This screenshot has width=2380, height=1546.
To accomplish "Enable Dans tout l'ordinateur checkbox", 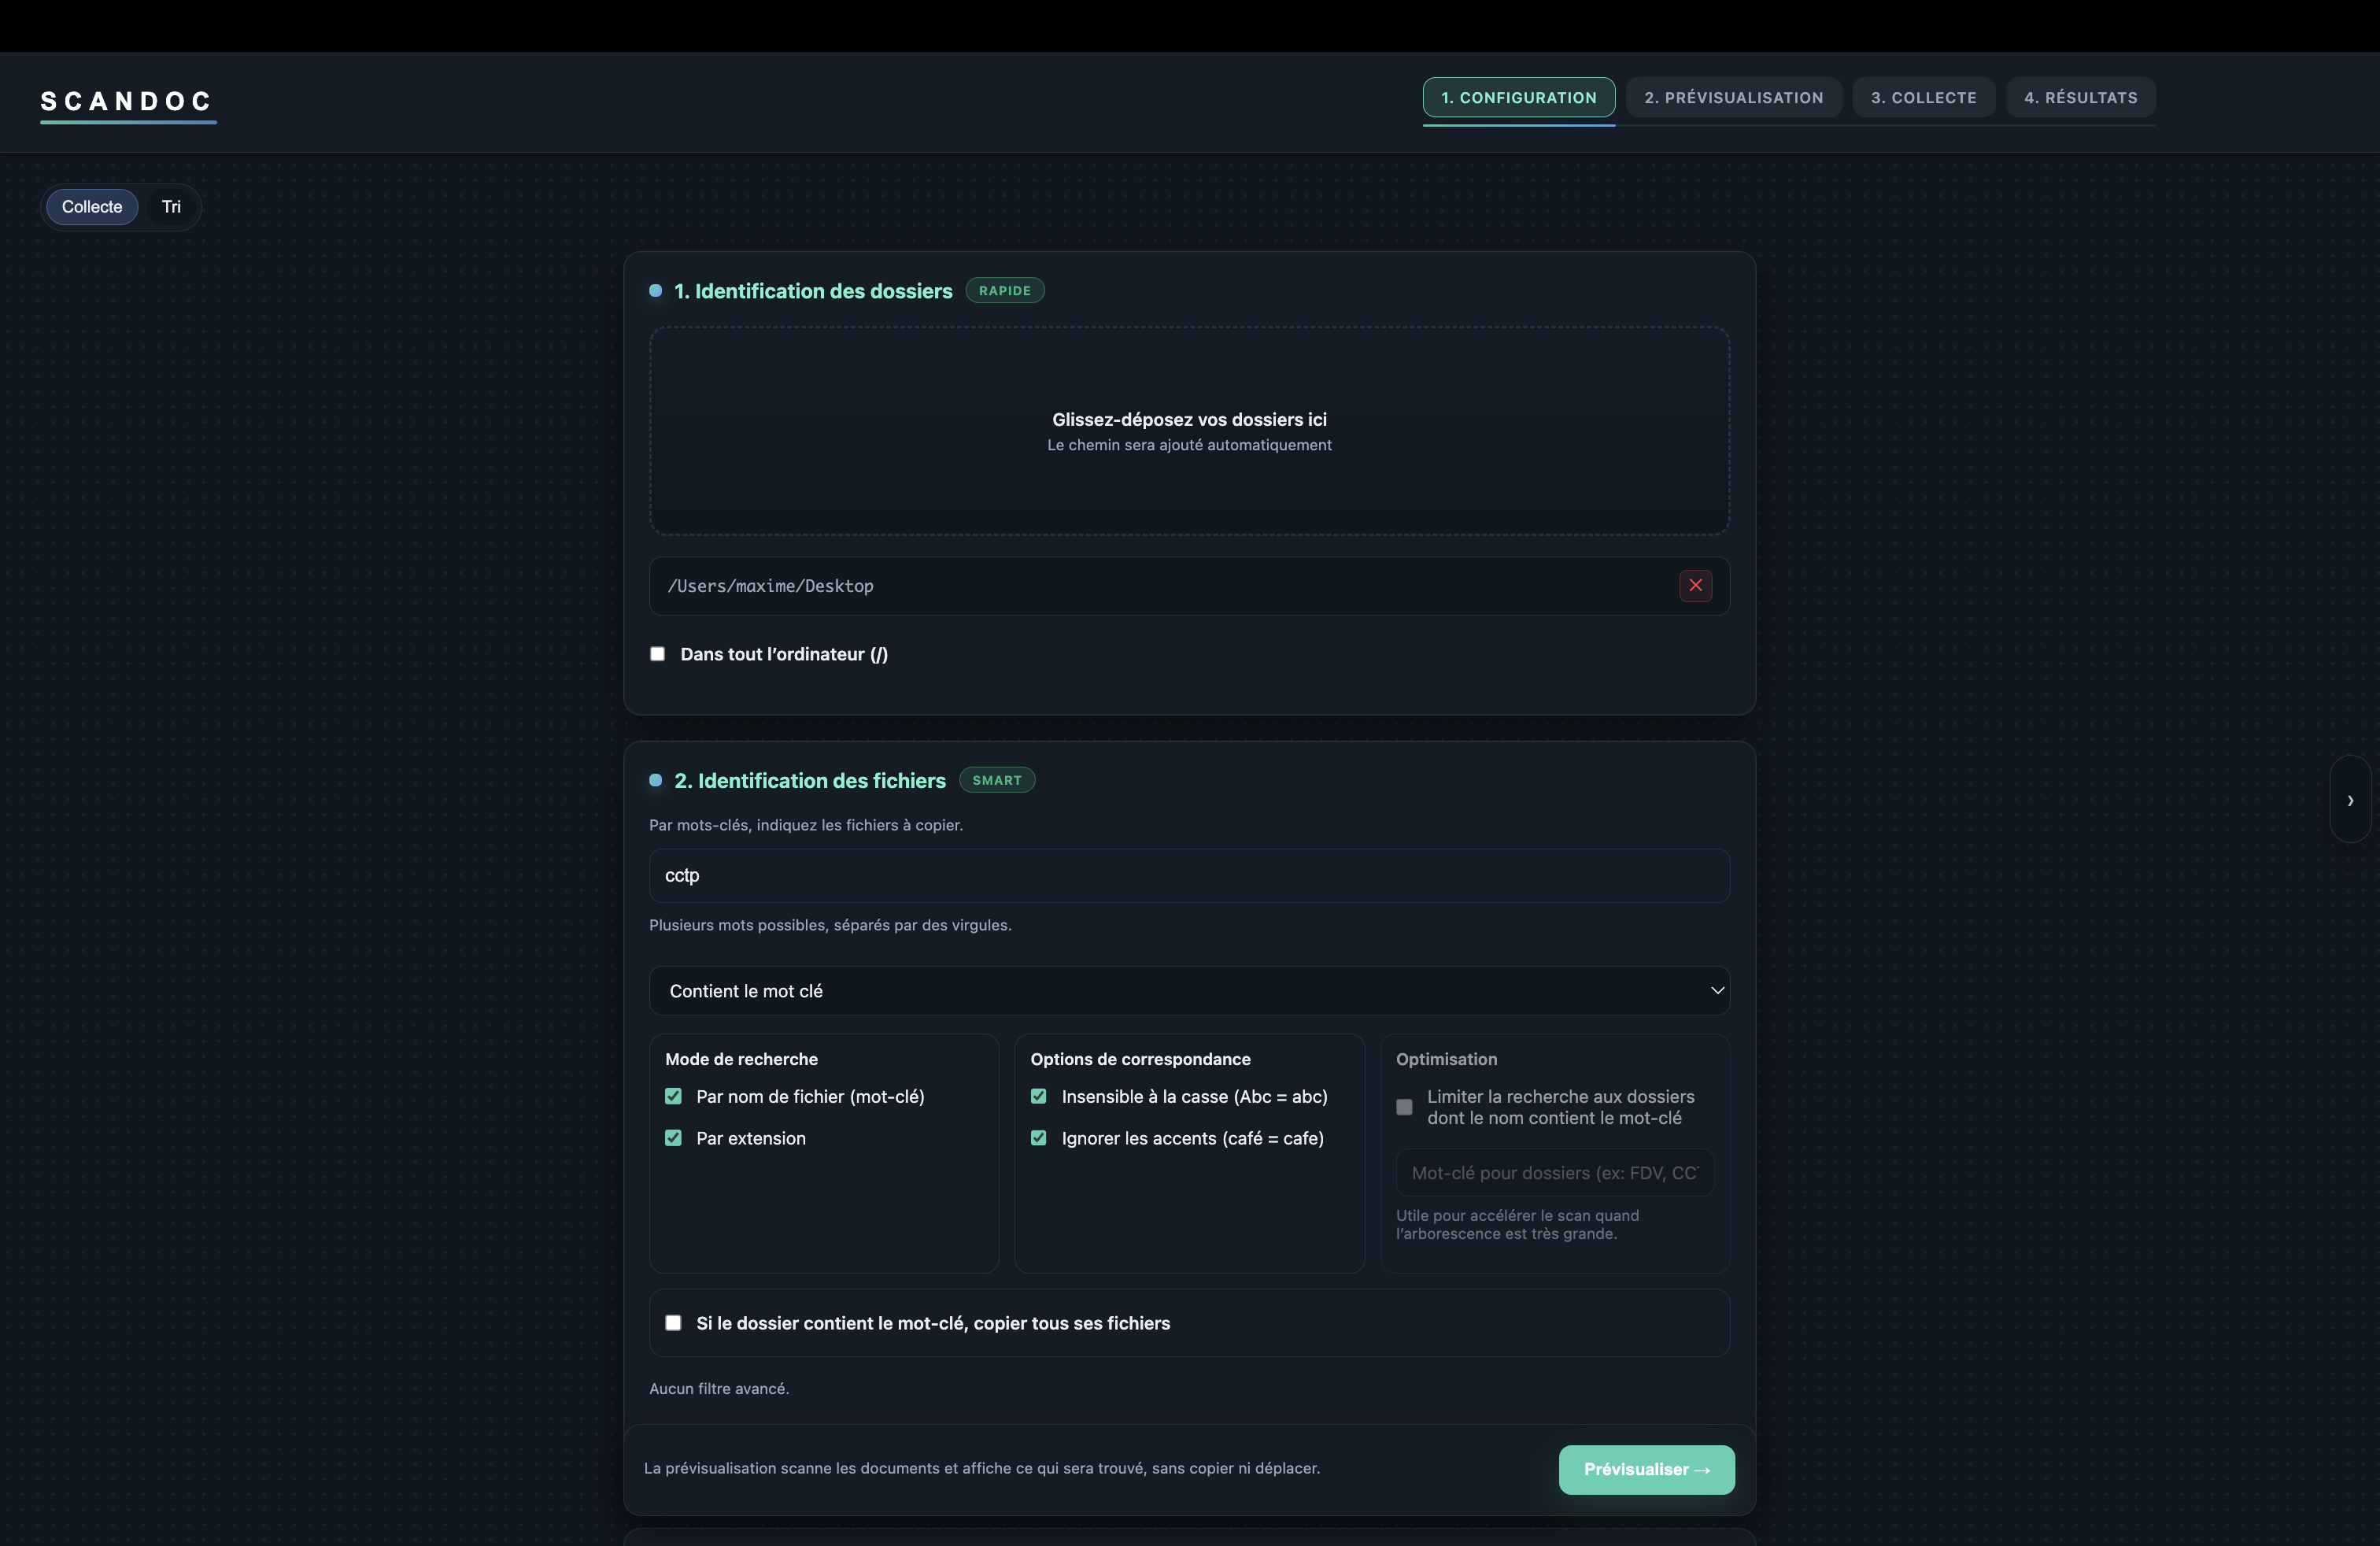I will (657, 654).
